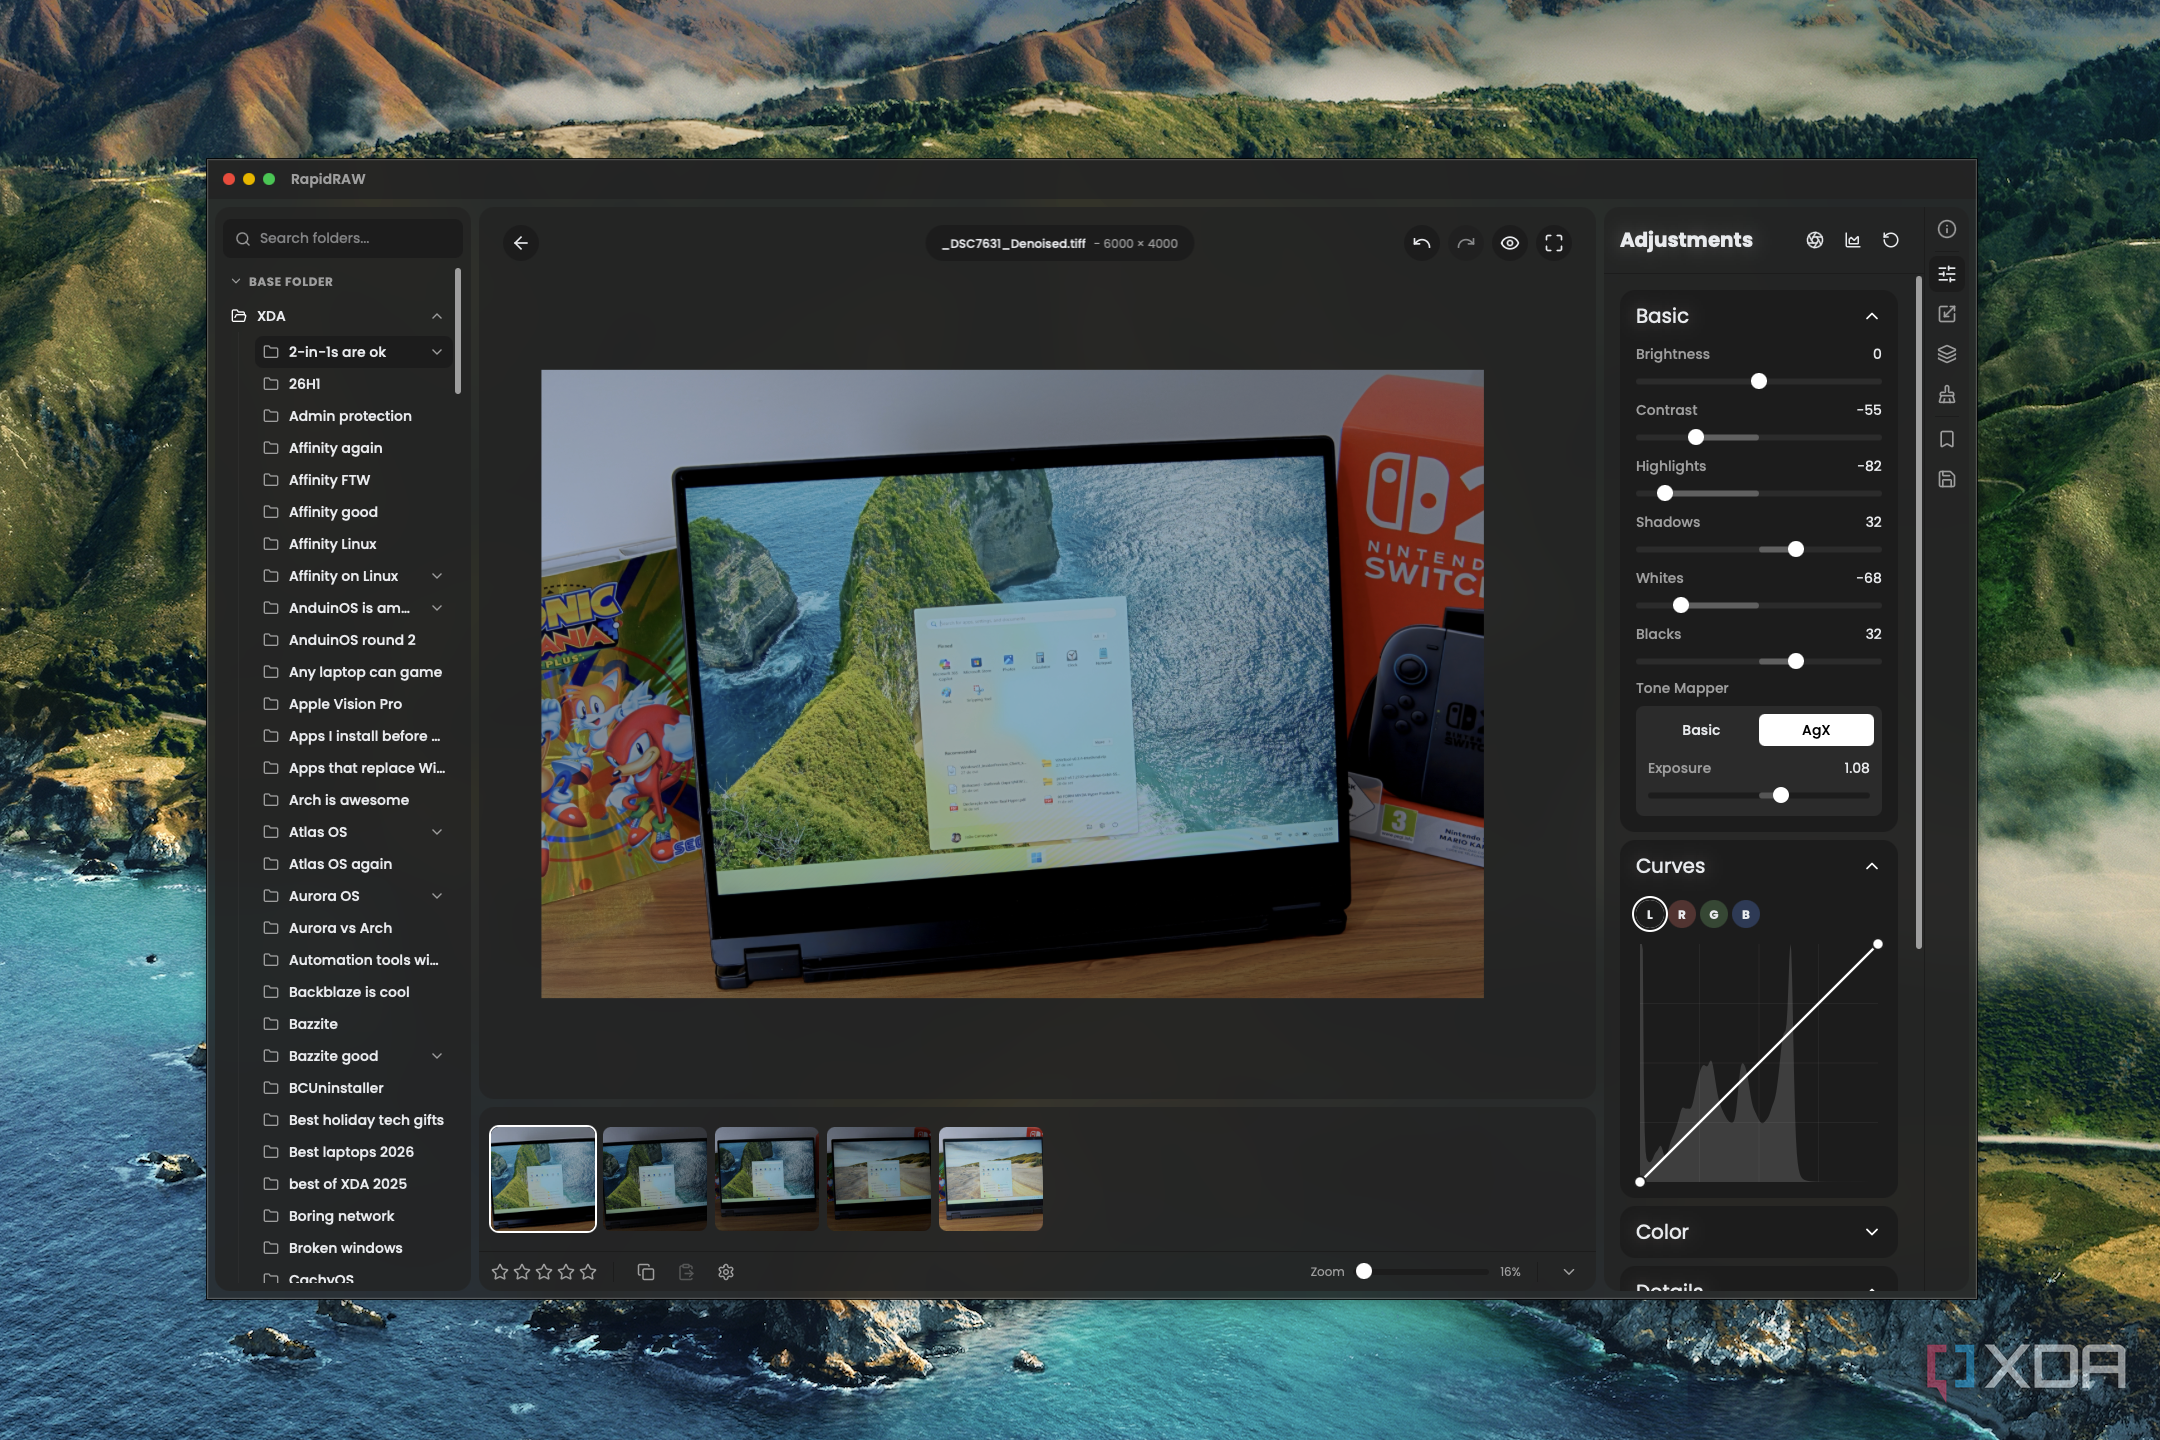Click the Brightness slider handle
The image size is (2160, 1440).
coord(1759,381)
